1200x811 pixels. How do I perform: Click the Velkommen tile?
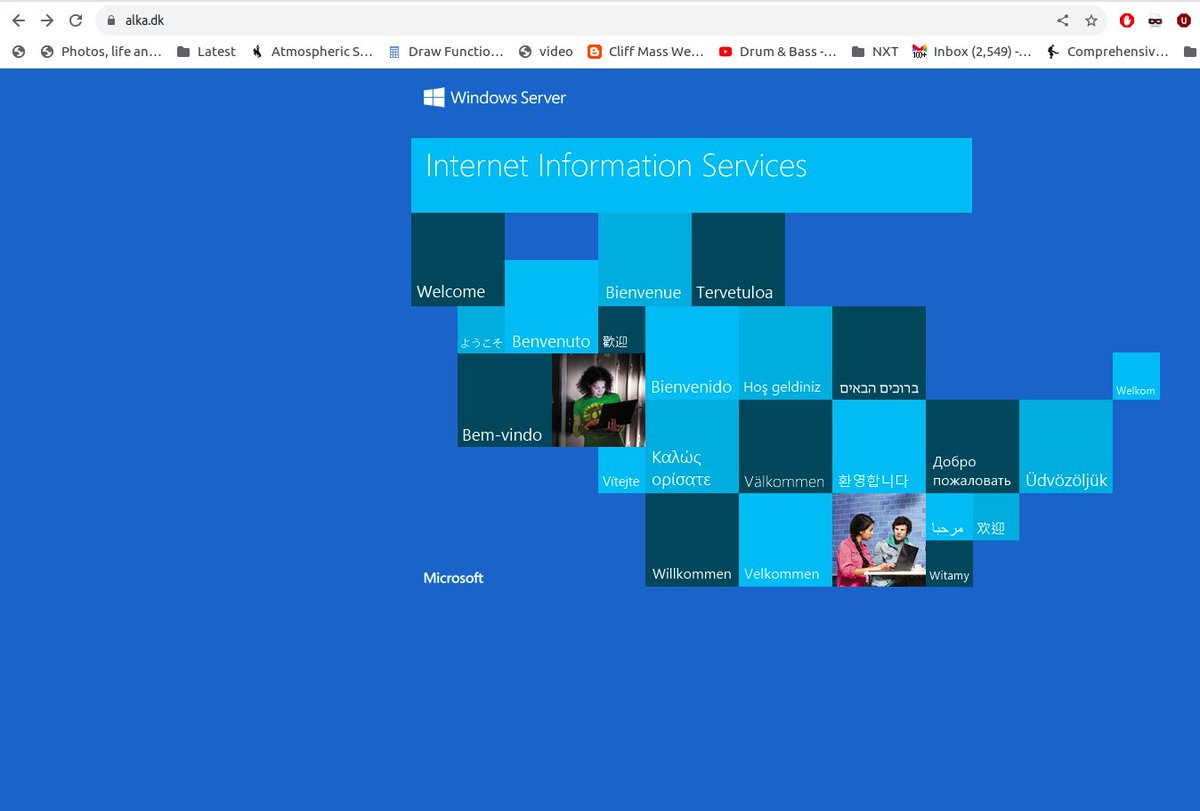[x=785, y=540]
